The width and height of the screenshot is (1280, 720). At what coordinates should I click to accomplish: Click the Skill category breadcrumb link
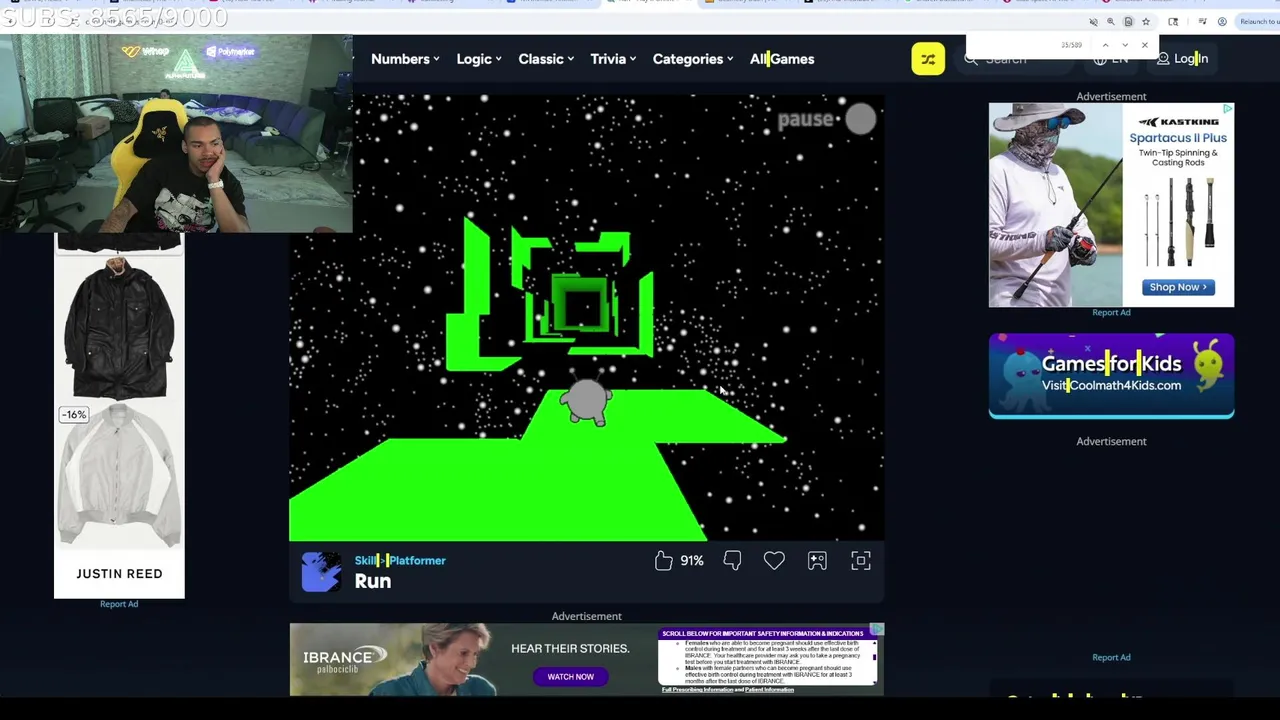[365, 561]
